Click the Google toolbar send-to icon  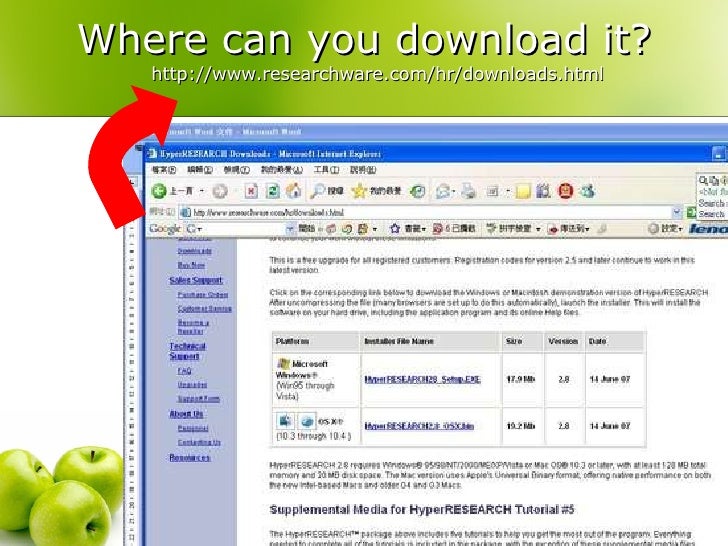pyautogui.click(x=552, y=229)
